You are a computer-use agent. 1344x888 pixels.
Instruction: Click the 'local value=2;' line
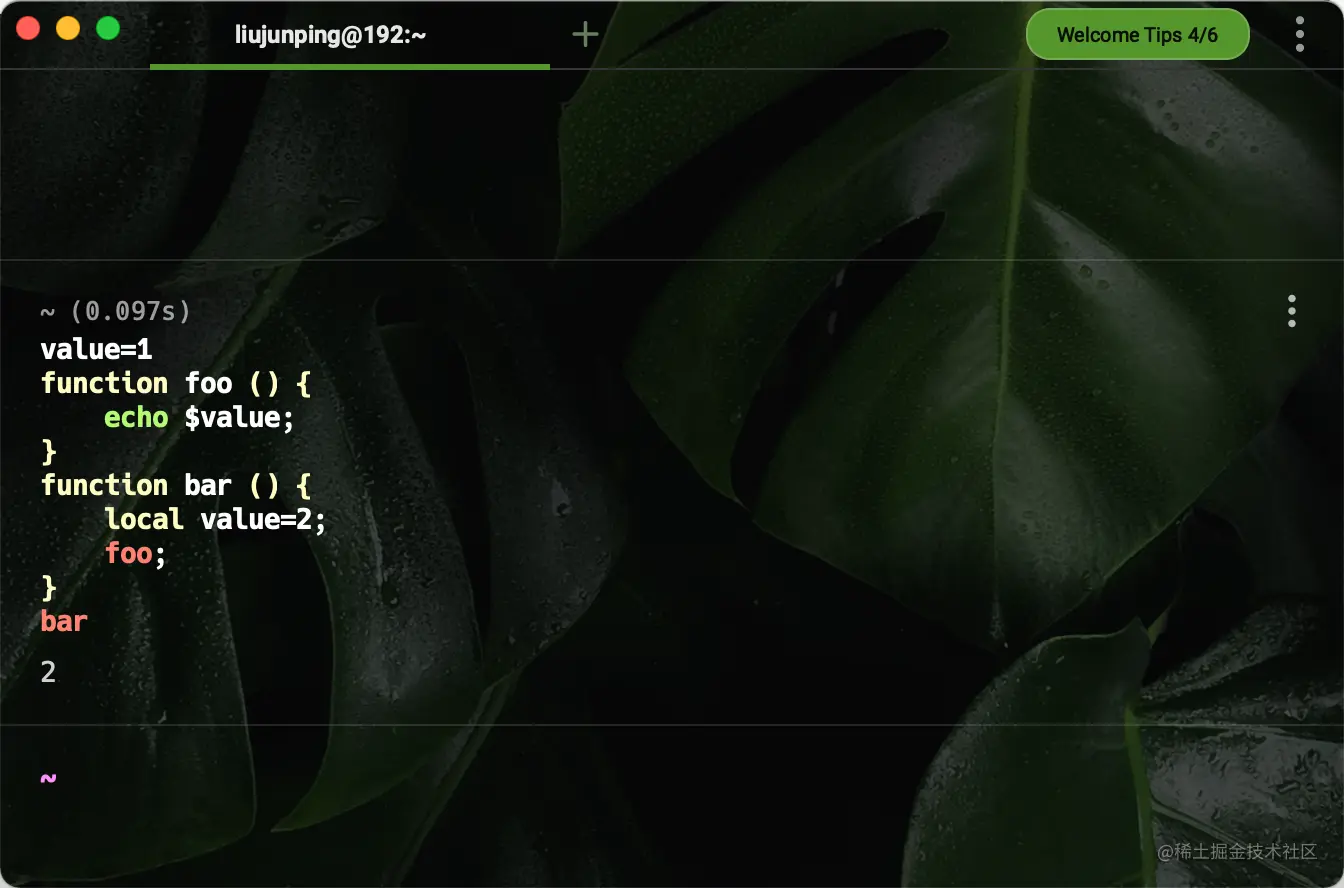(216, 520)
